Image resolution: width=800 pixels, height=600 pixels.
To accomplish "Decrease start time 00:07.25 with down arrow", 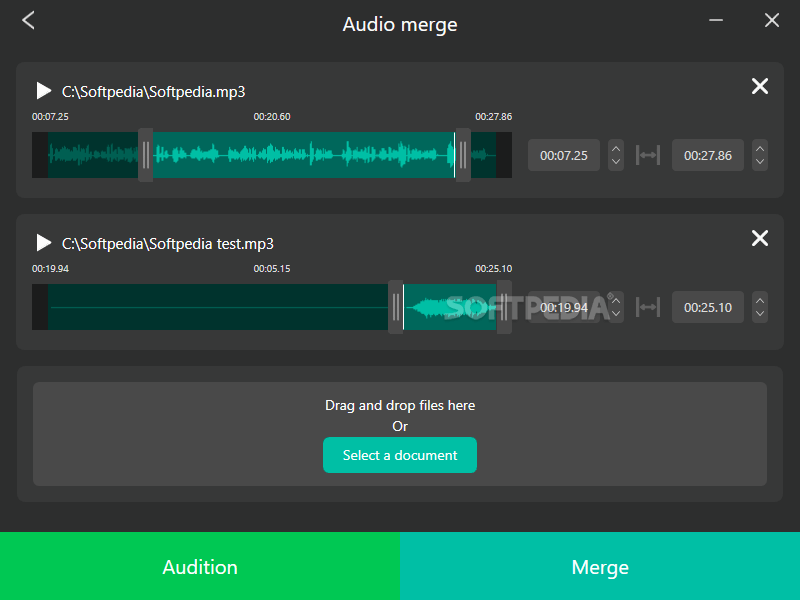I will (x=616, y=162).
